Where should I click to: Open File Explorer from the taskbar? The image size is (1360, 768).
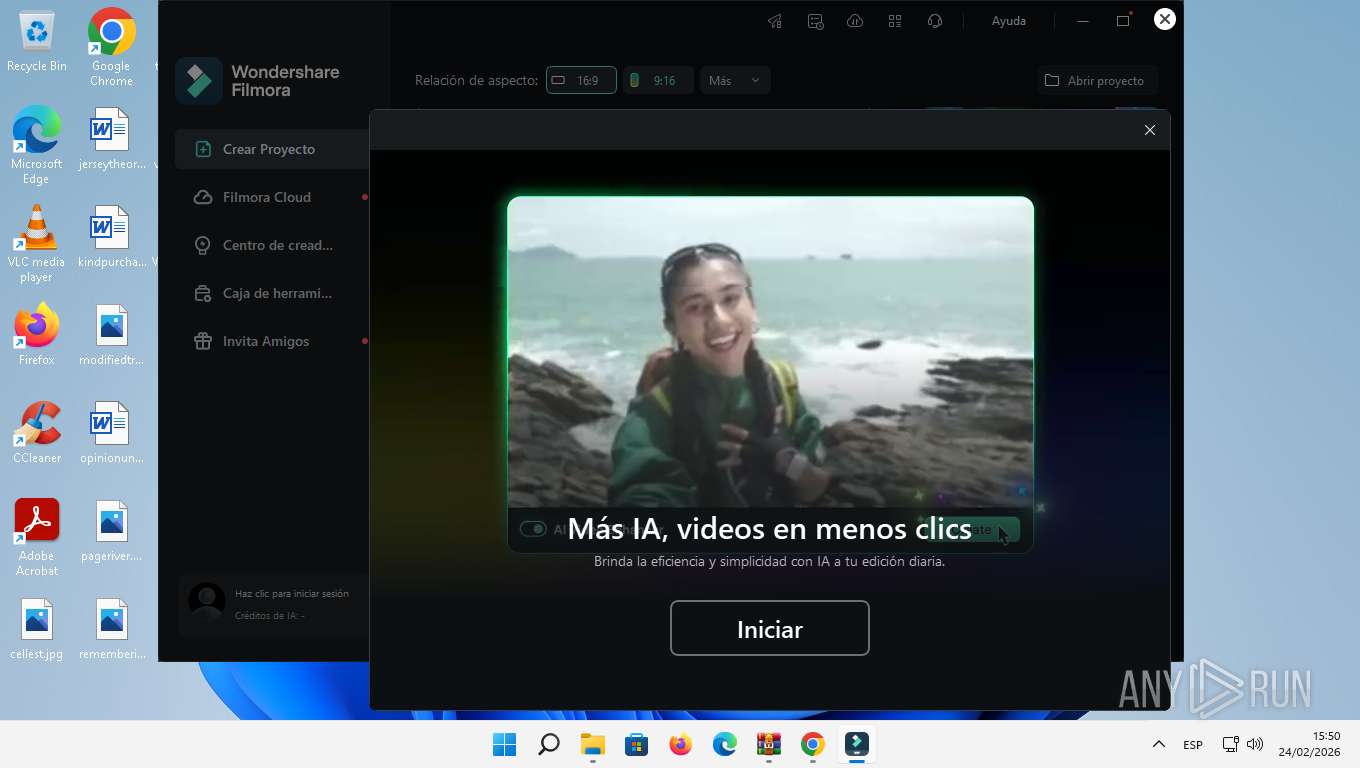(x=593, y=744)
